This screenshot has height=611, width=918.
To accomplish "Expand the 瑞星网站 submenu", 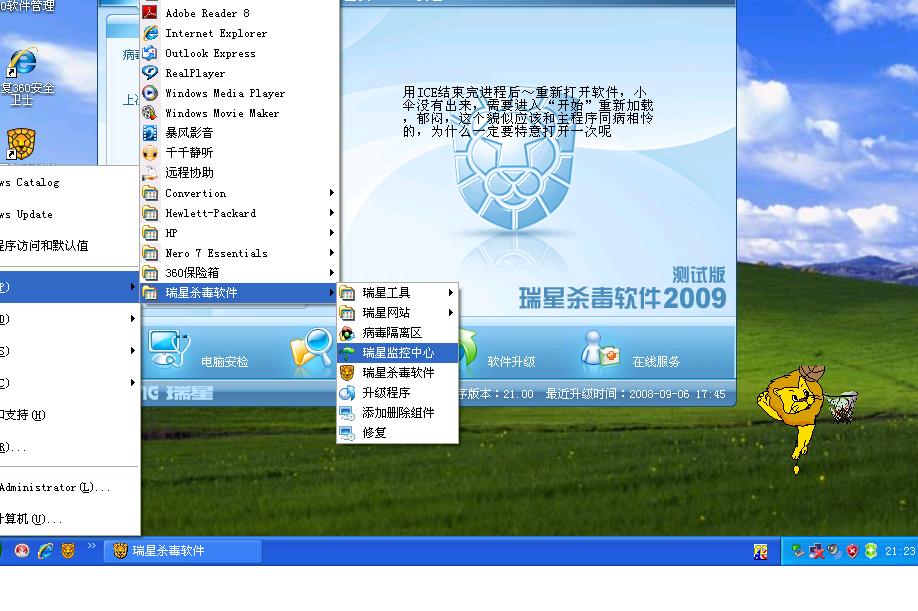I will tap(398, 313).
